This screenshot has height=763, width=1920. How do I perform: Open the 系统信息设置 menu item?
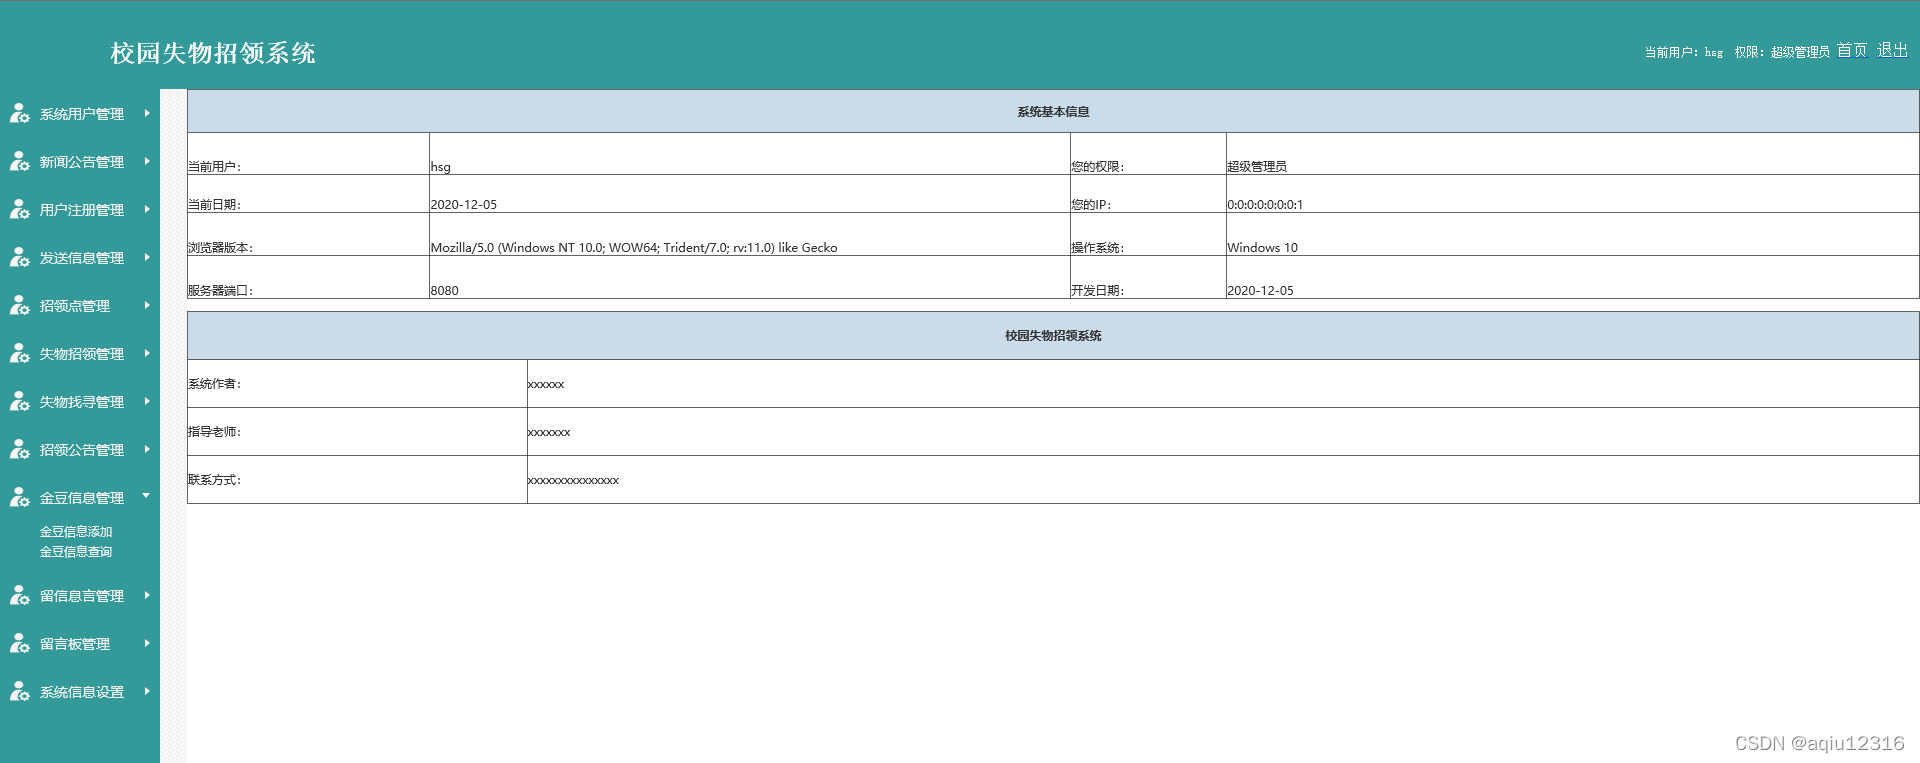pyautogui.click(x=82, y=692)
